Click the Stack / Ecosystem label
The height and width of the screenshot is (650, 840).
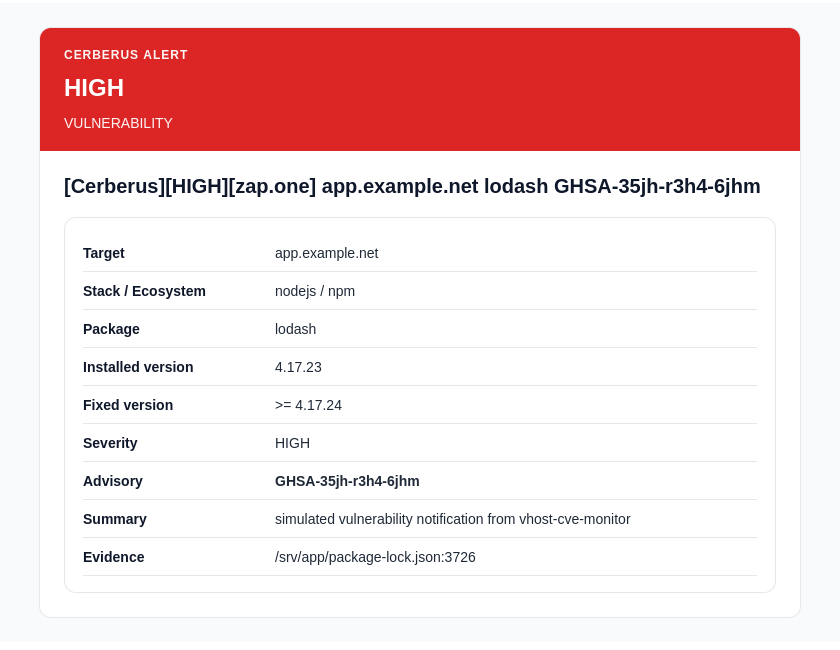click(x=144, y=291)
